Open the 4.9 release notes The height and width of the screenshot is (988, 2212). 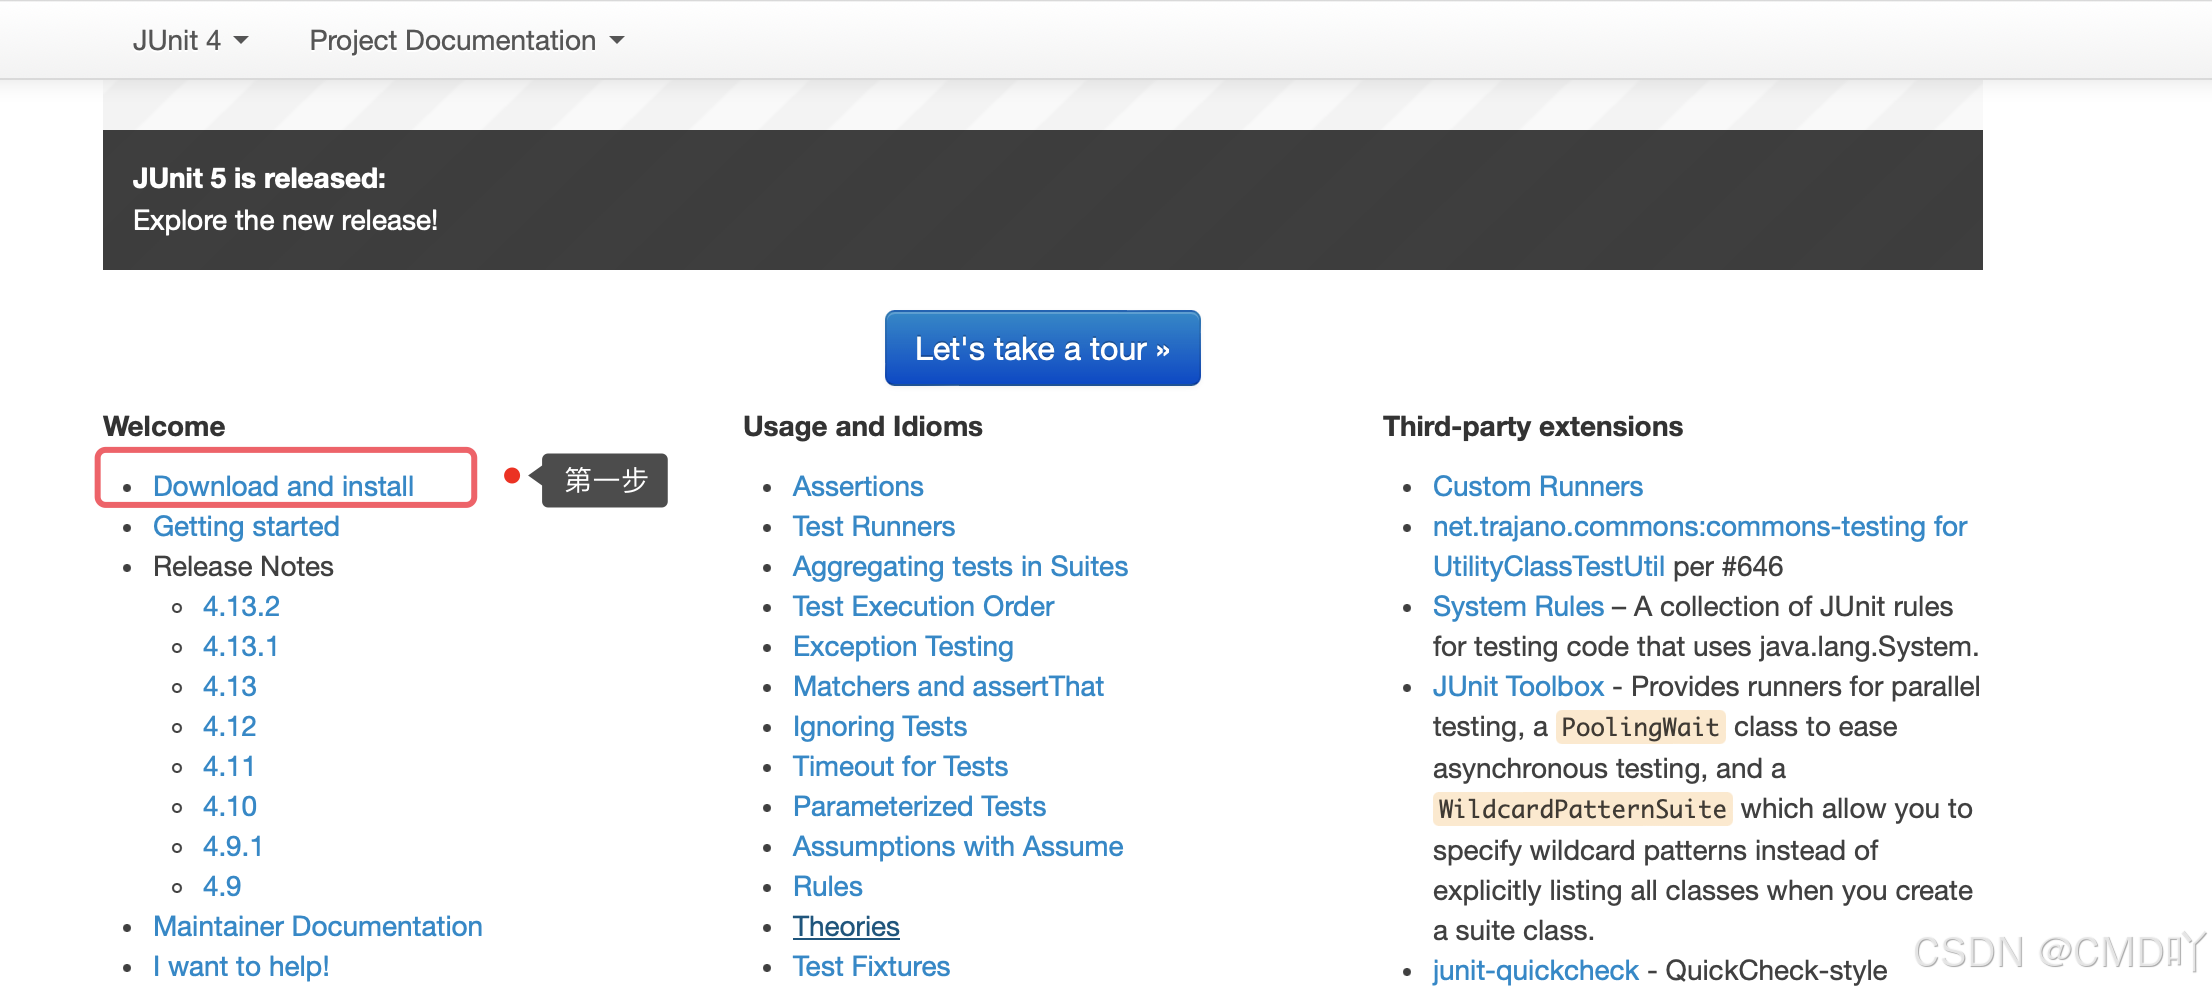pos(222,886)
